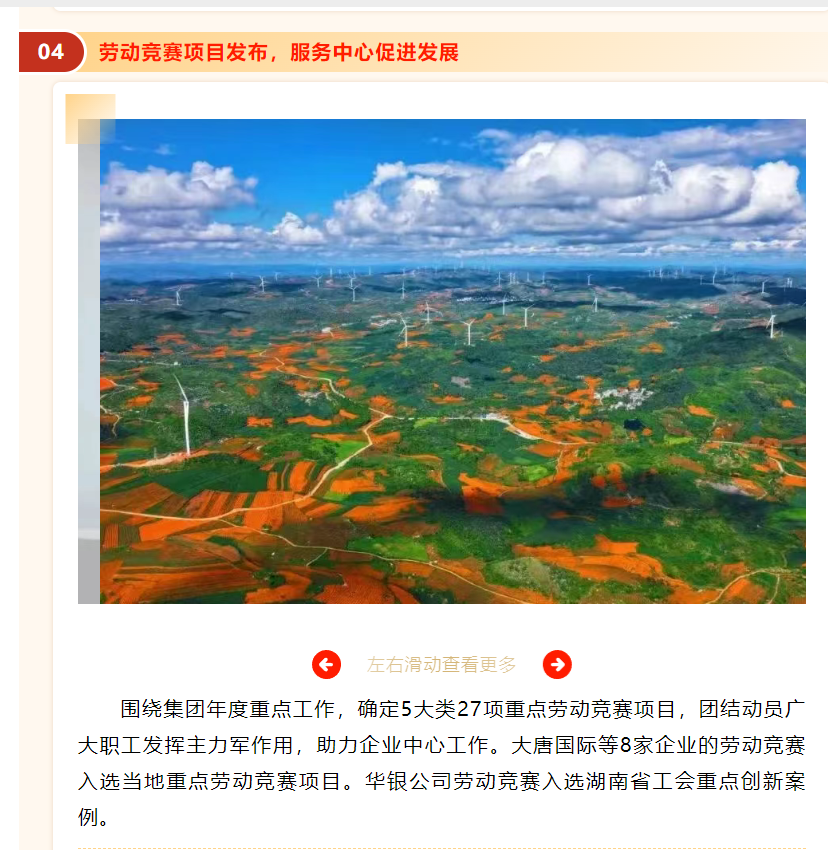Click the yellow decorative corner square above photo
Screen dimensions: 828x850
coord(90,118)
